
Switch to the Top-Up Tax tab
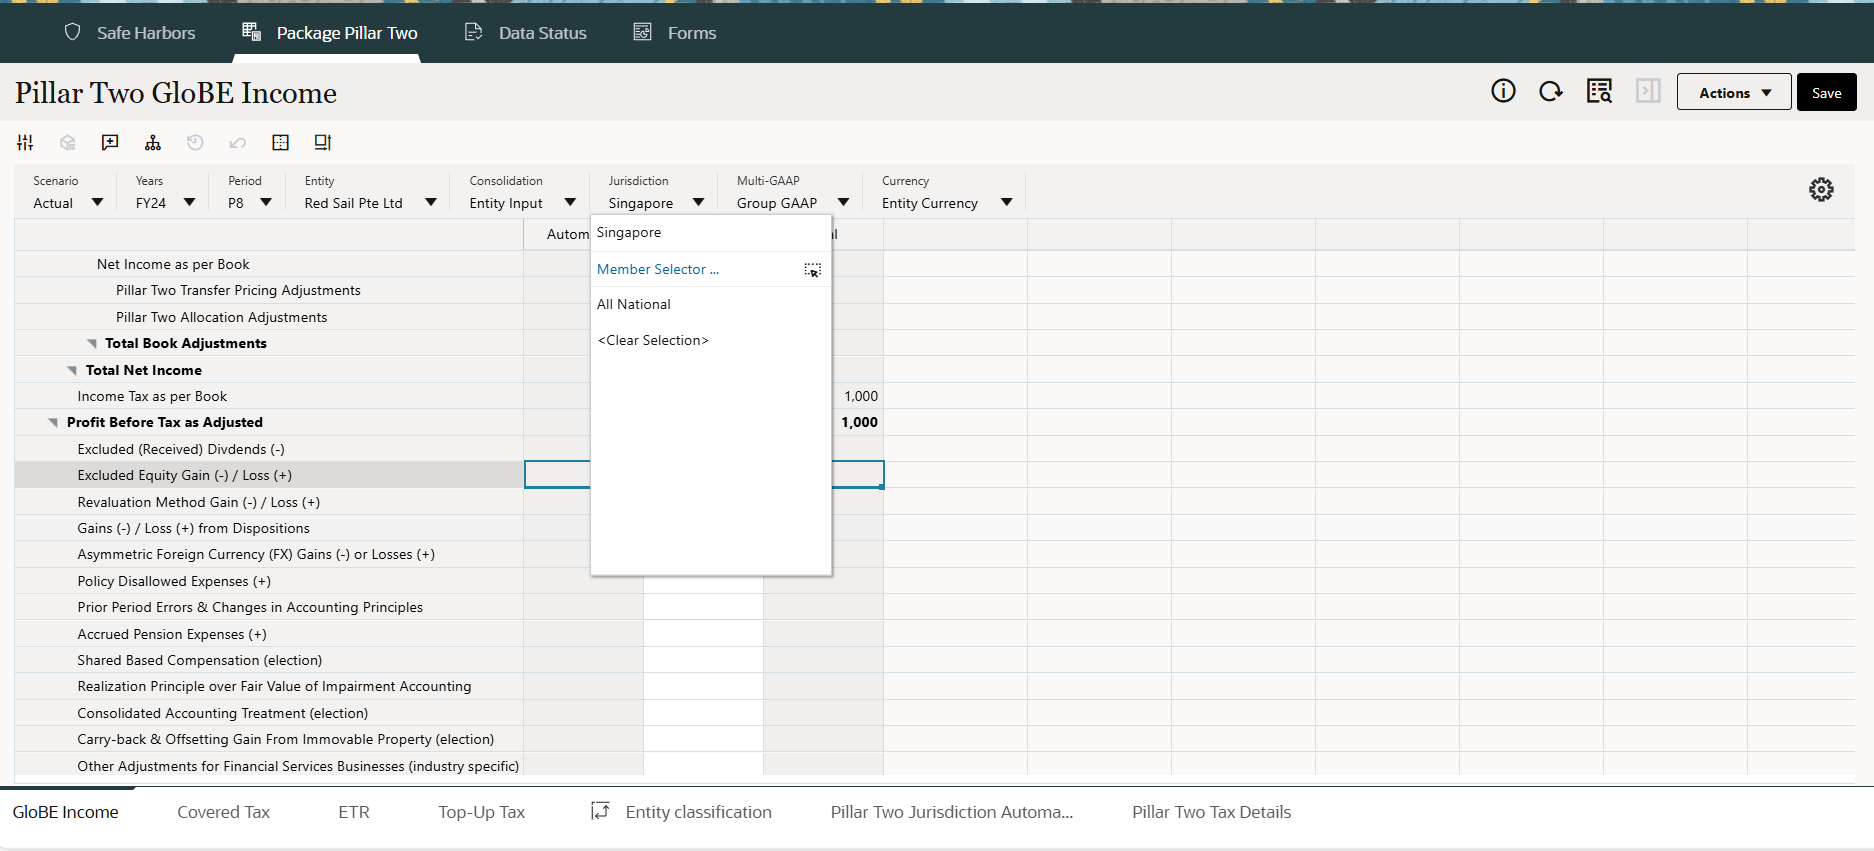(x=481, y=812)
